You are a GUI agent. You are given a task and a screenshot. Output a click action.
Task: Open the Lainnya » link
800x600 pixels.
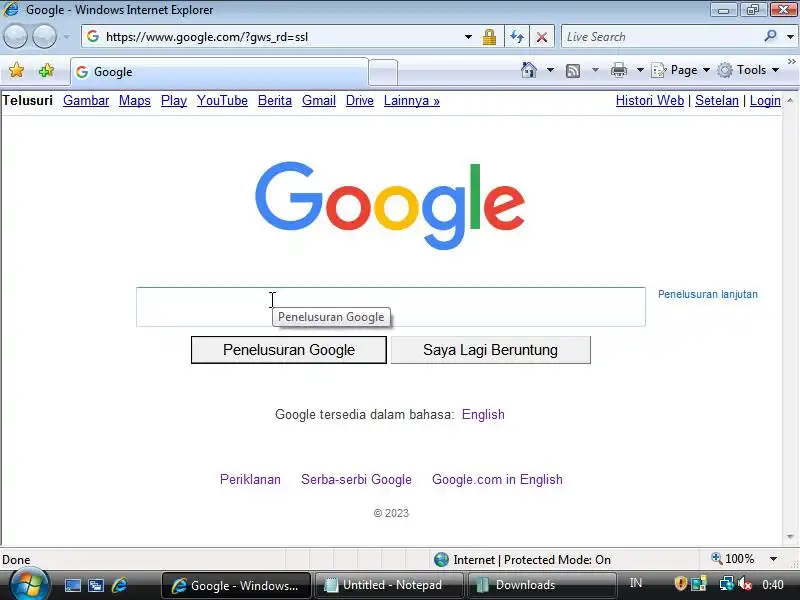coord(412,101)
